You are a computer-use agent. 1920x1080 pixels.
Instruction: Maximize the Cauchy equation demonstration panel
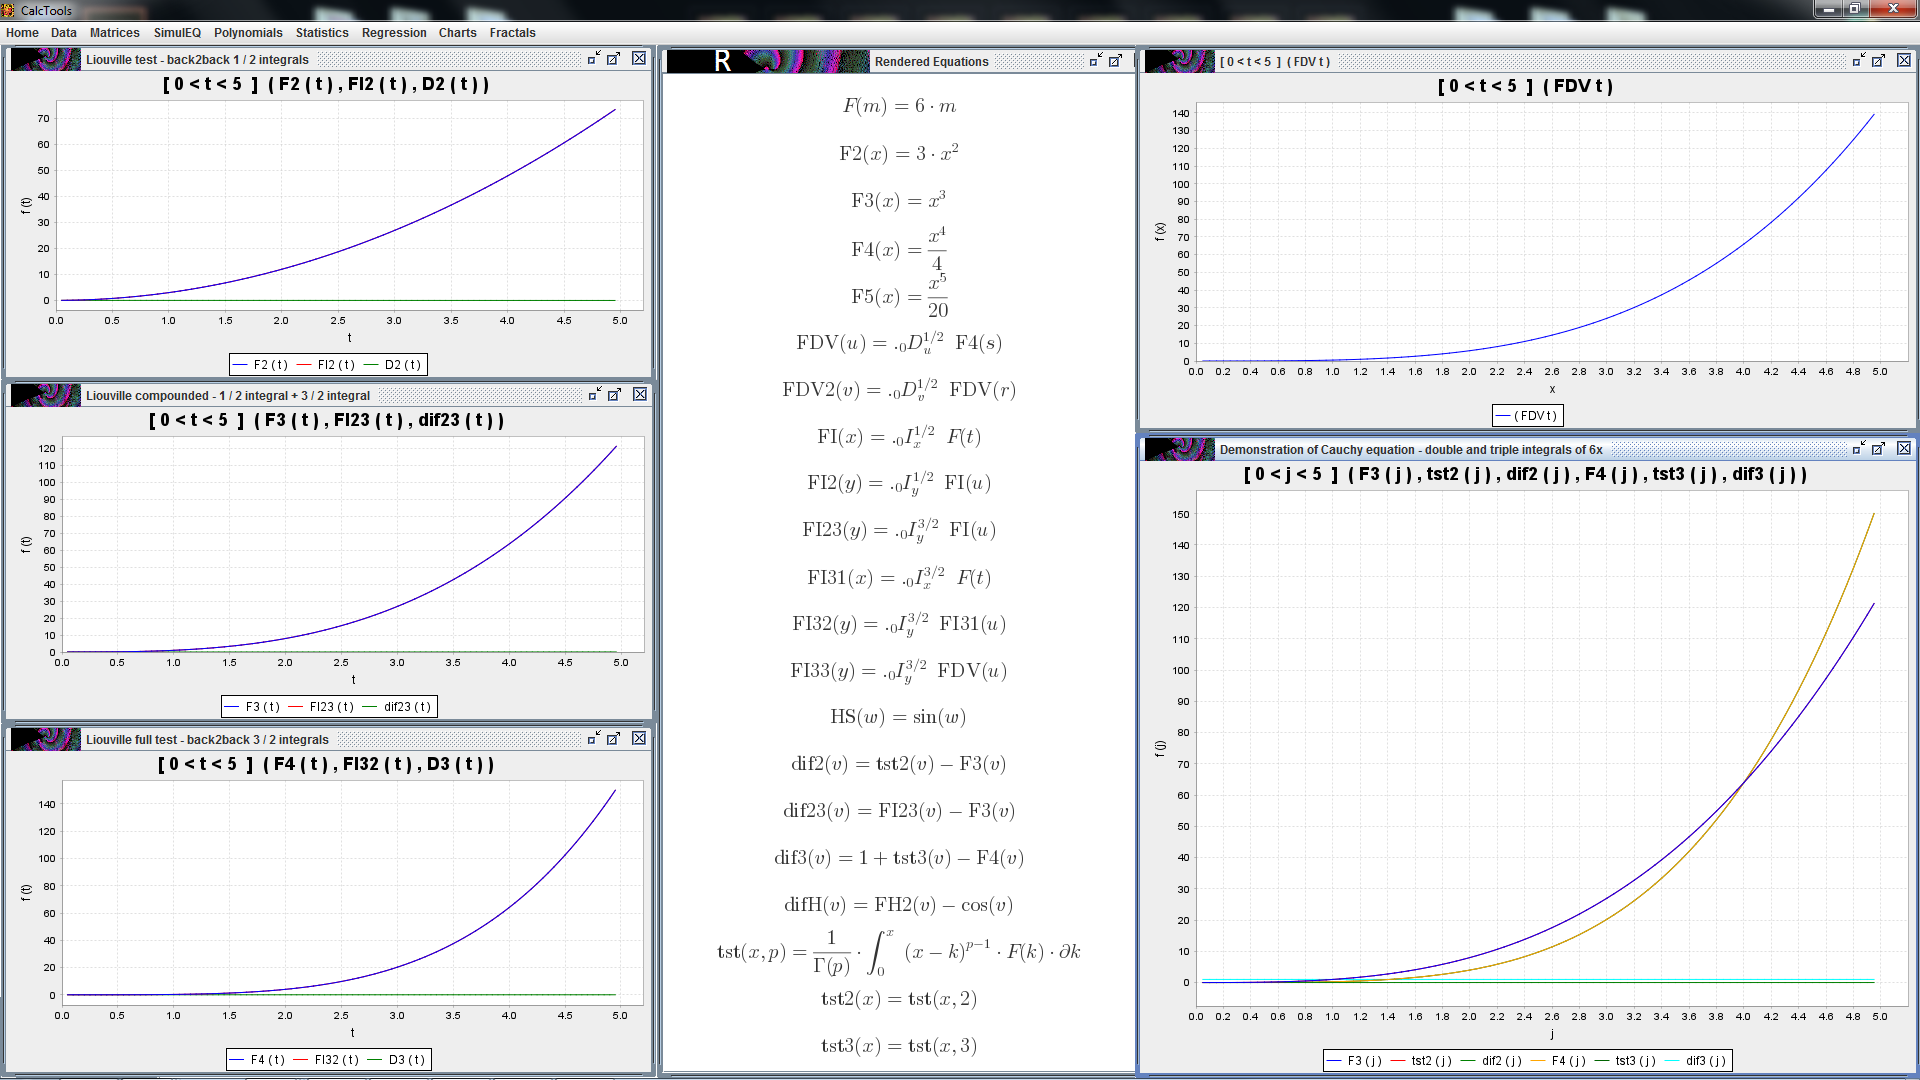point(1878,449)
